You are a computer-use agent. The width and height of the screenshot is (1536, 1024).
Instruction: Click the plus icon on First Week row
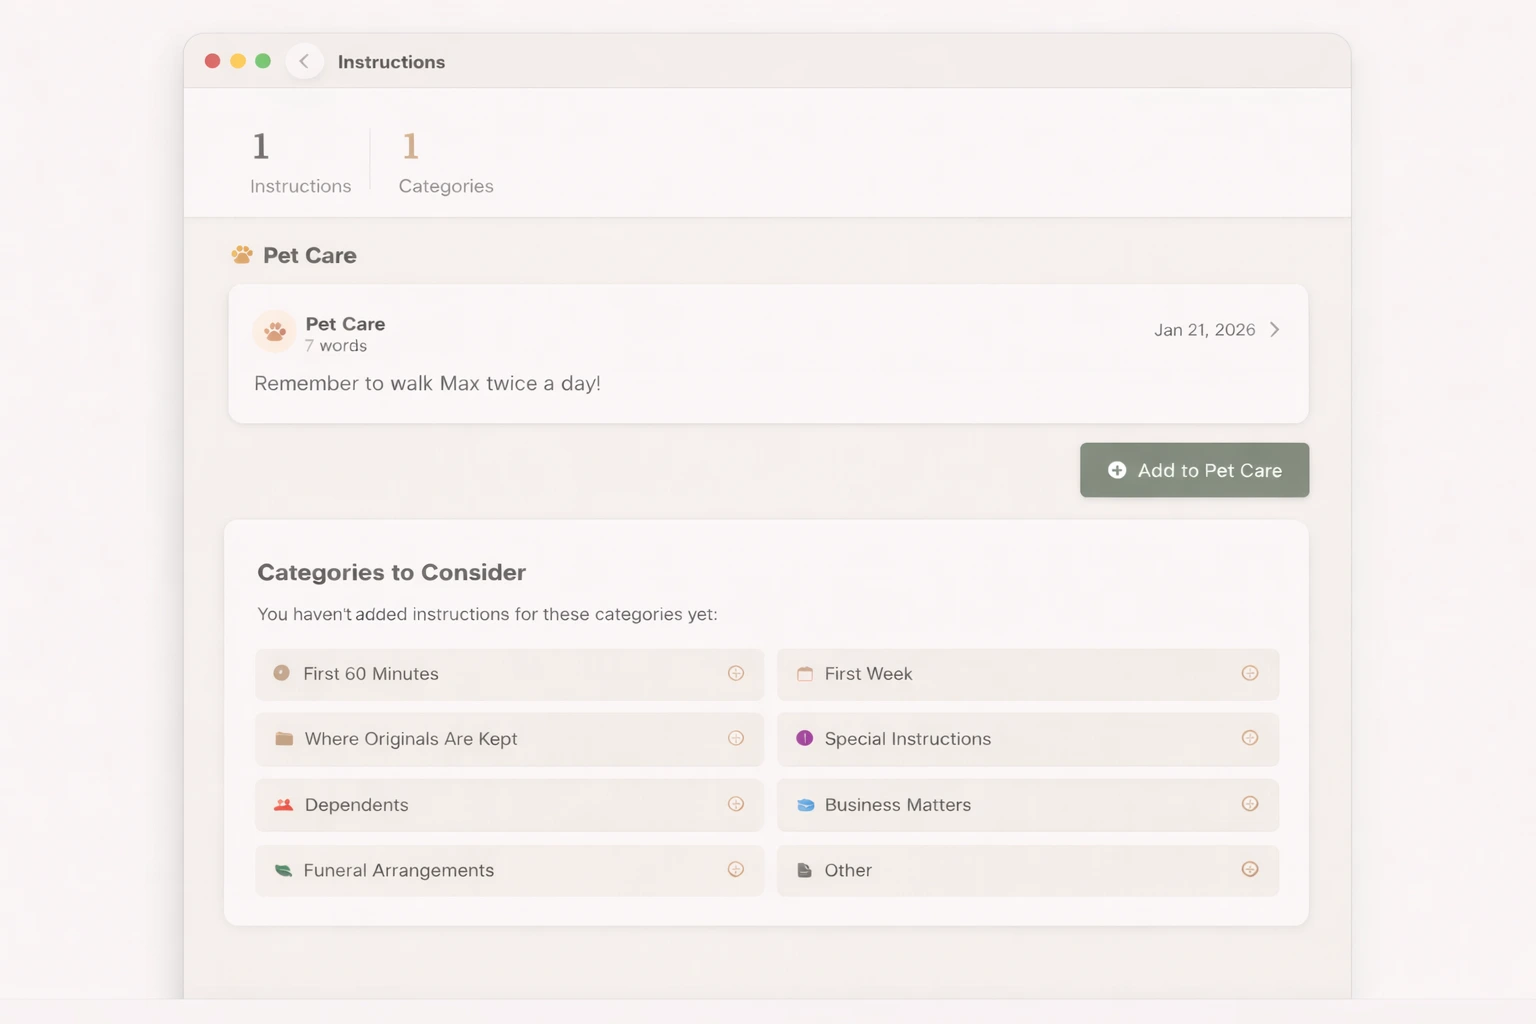pyautogui.click(x=1249, y=674)
